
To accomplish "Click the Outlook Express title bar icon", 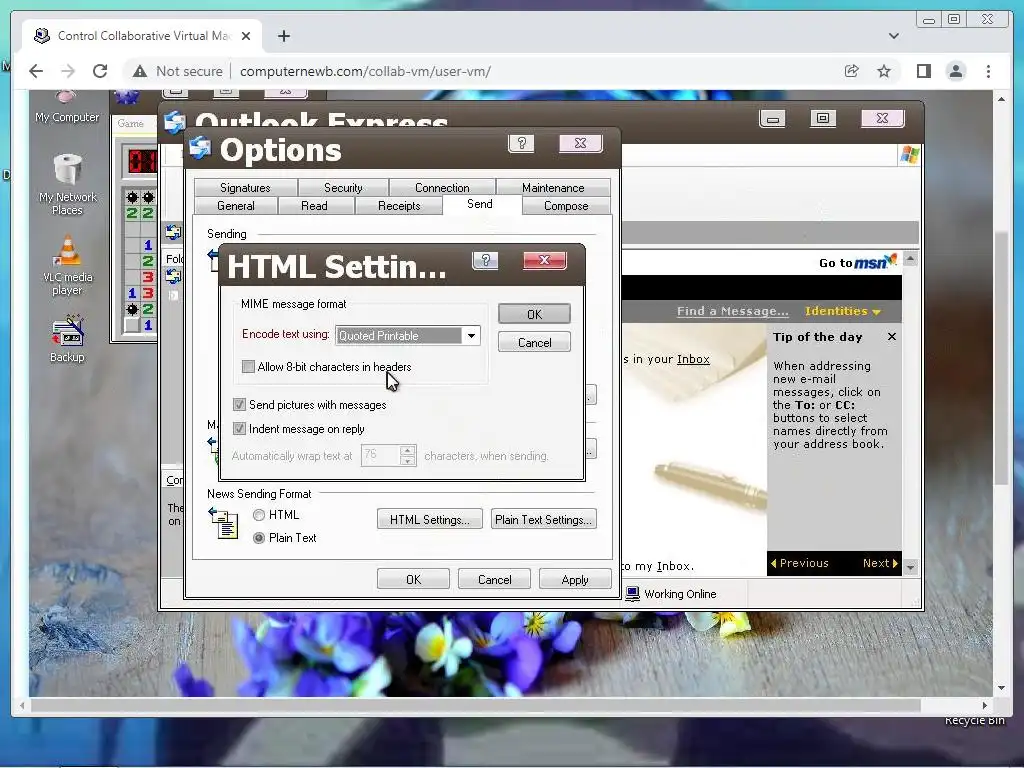I will tap(175, 122).
